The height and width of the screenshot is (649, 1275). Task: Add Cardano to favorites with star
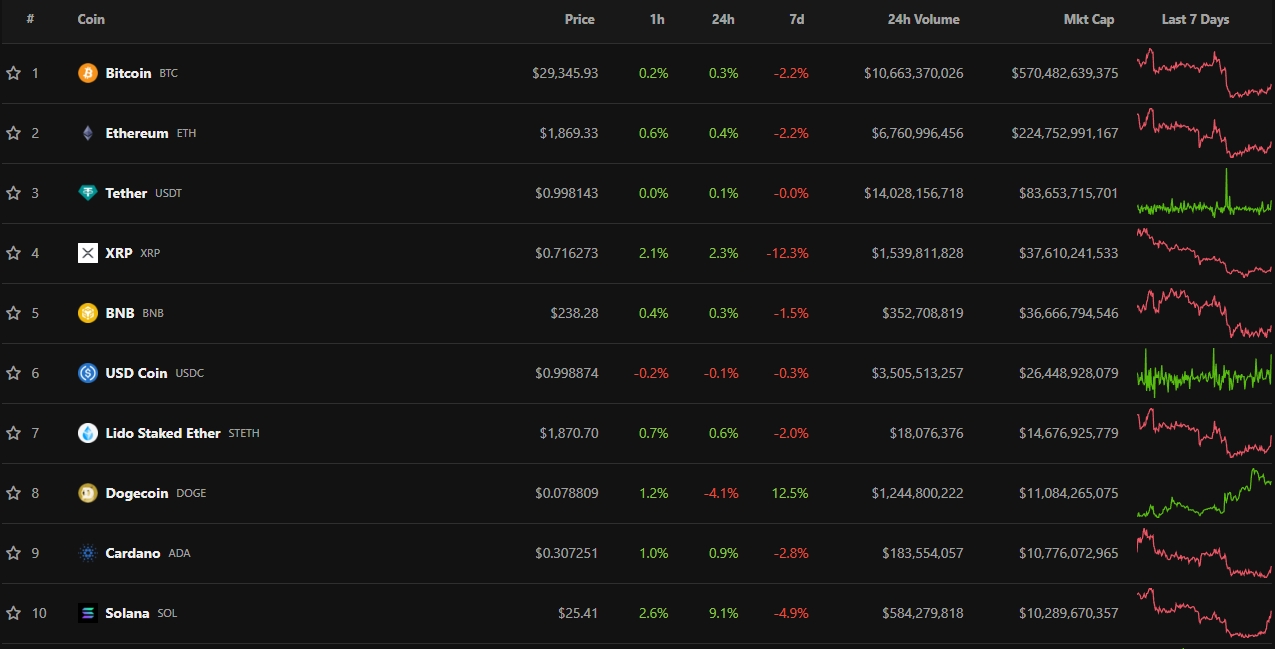(x=13, y=553)
